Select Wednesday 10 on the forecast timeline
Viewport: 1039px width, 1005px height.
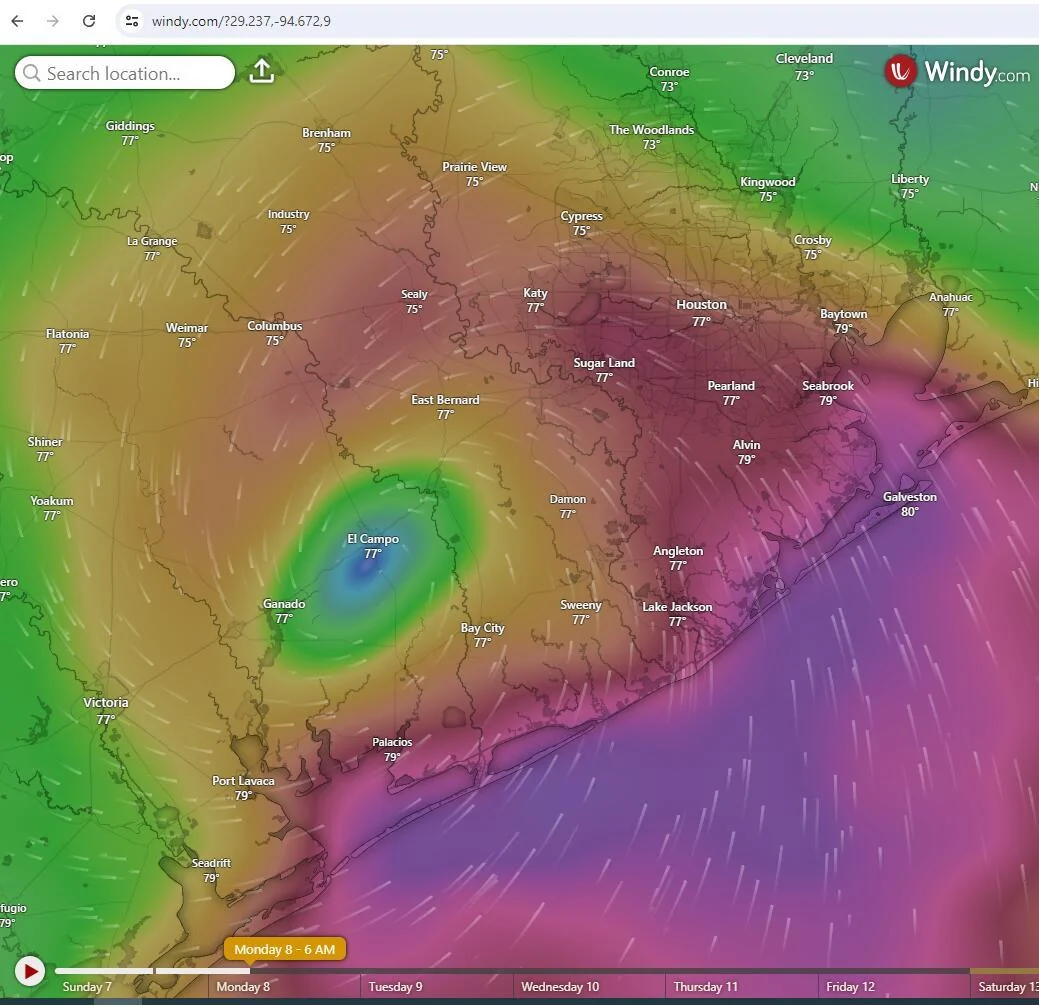(560, 986)
